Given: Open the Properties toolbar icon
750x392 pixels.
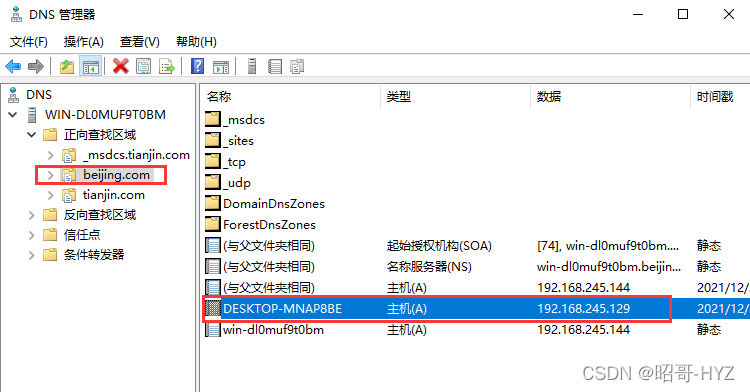Looking at the screenshot, I should pos(143,66).
